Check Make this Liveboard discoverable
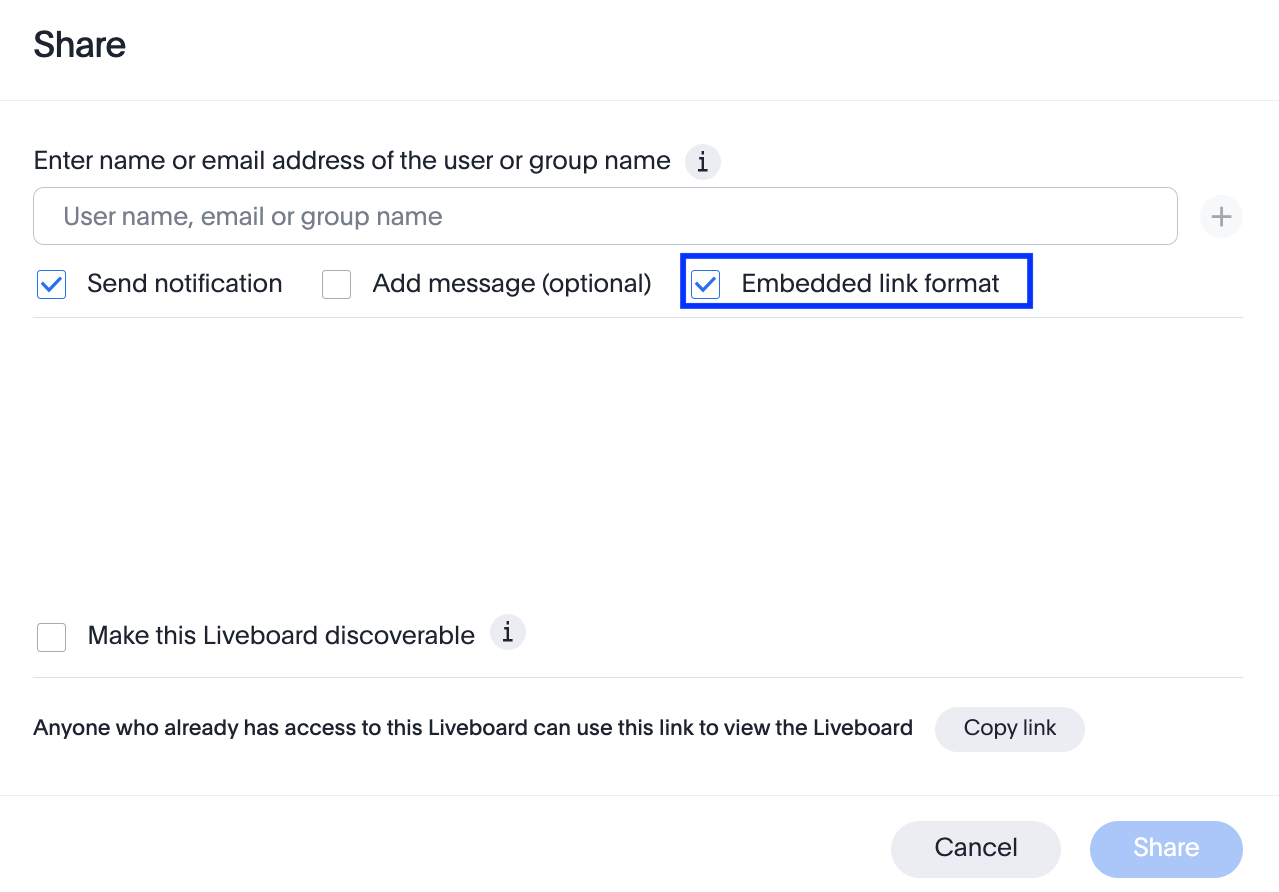The width and height of the screenshot is (1279, 892). tap(51, 637)
